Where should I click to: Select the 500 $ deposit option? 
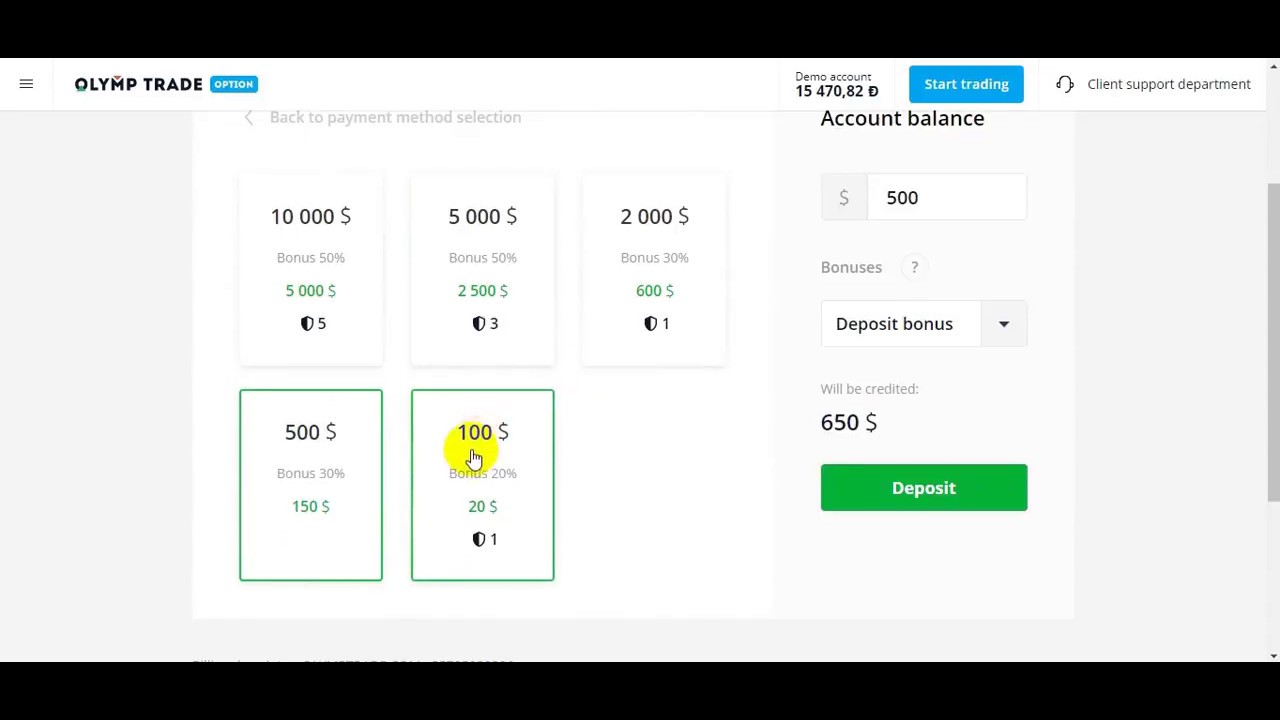311,485
